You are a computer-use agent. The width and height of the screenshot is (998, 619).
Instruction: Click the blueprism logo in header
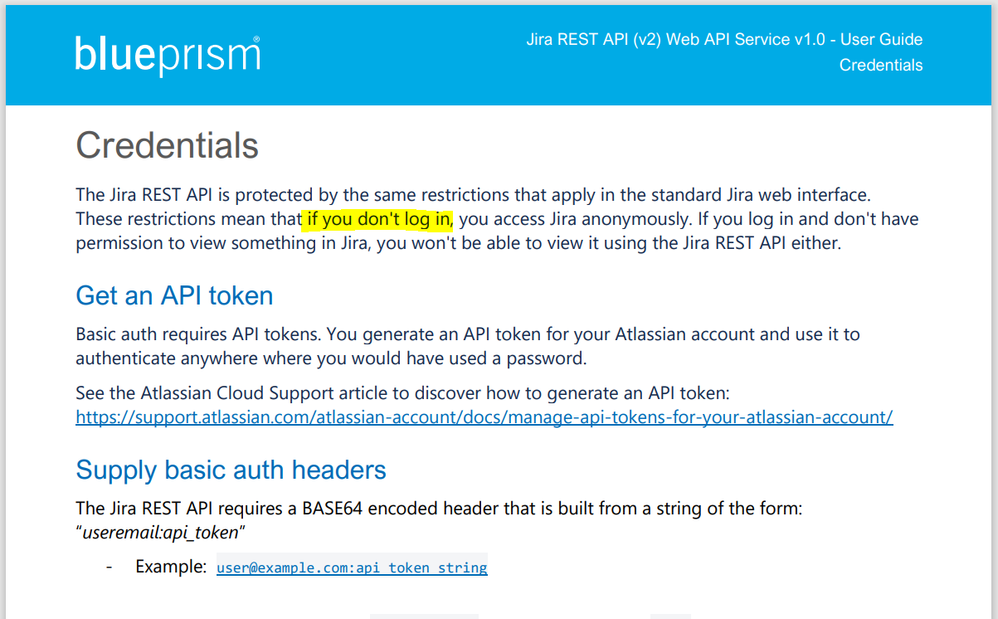point(166,54)
